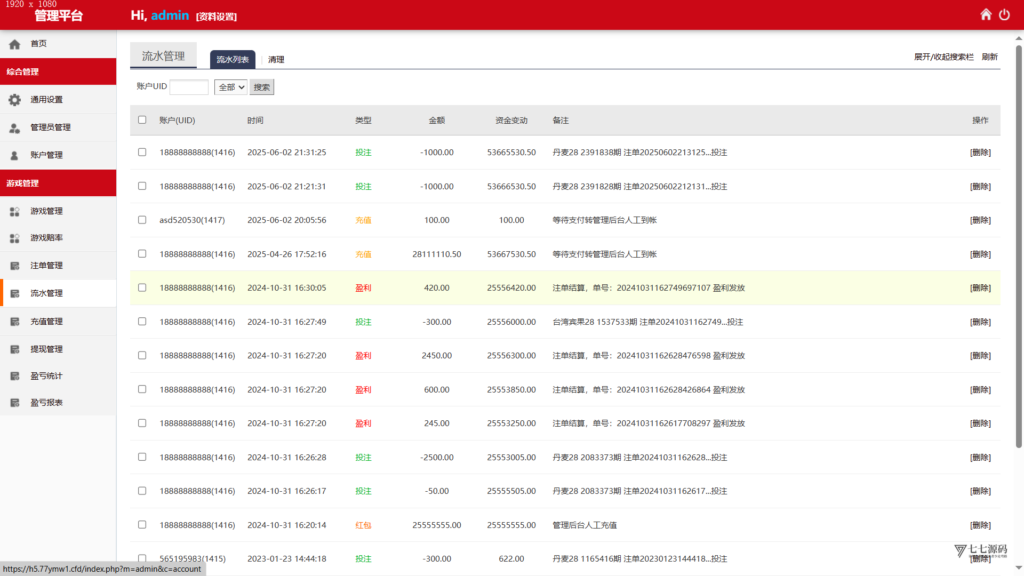The width and height of the screenshot is (1024, 576).
Task: Open 充值管理 icon in sidebar
Action: pyautogui.click(x=14, y=322)
